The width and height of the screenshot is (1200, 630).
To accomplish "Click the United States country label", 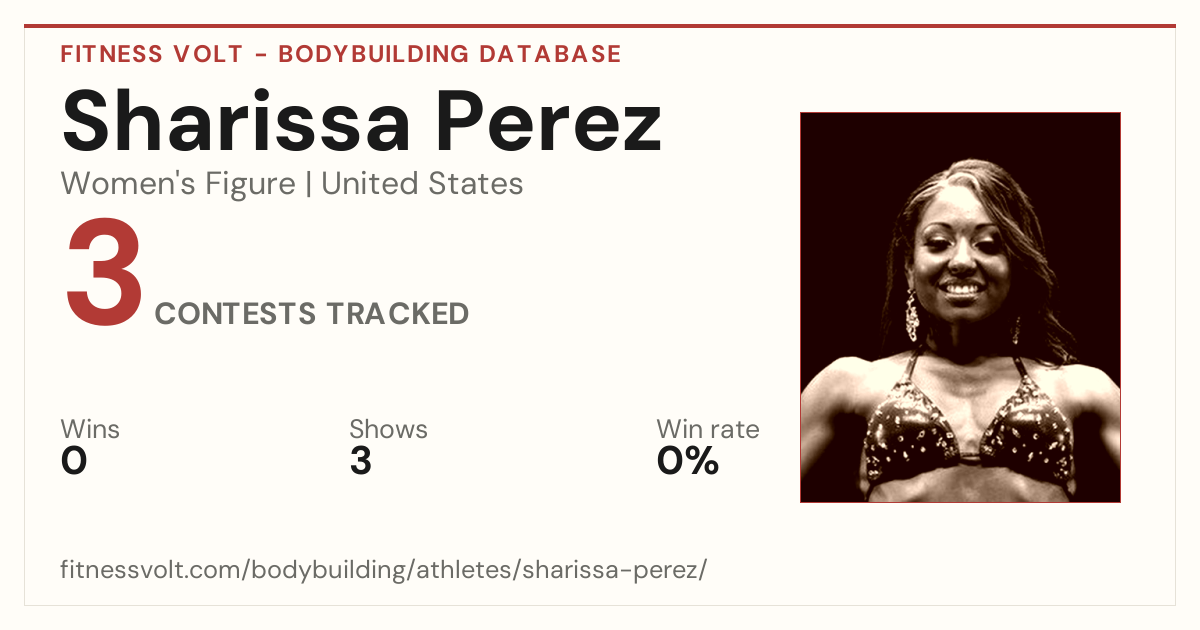I will tap(422, 184).
